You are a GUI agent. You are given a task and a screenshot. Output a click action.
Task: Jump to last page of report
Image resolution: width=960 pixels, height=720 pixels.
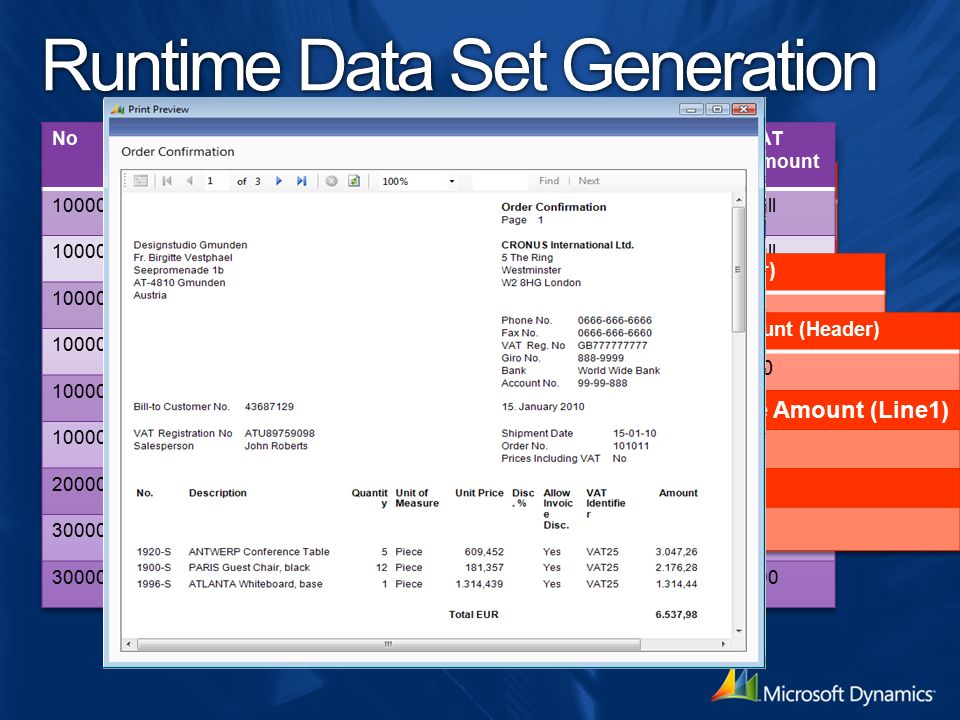pyautogui.click(x=301, y=181)
